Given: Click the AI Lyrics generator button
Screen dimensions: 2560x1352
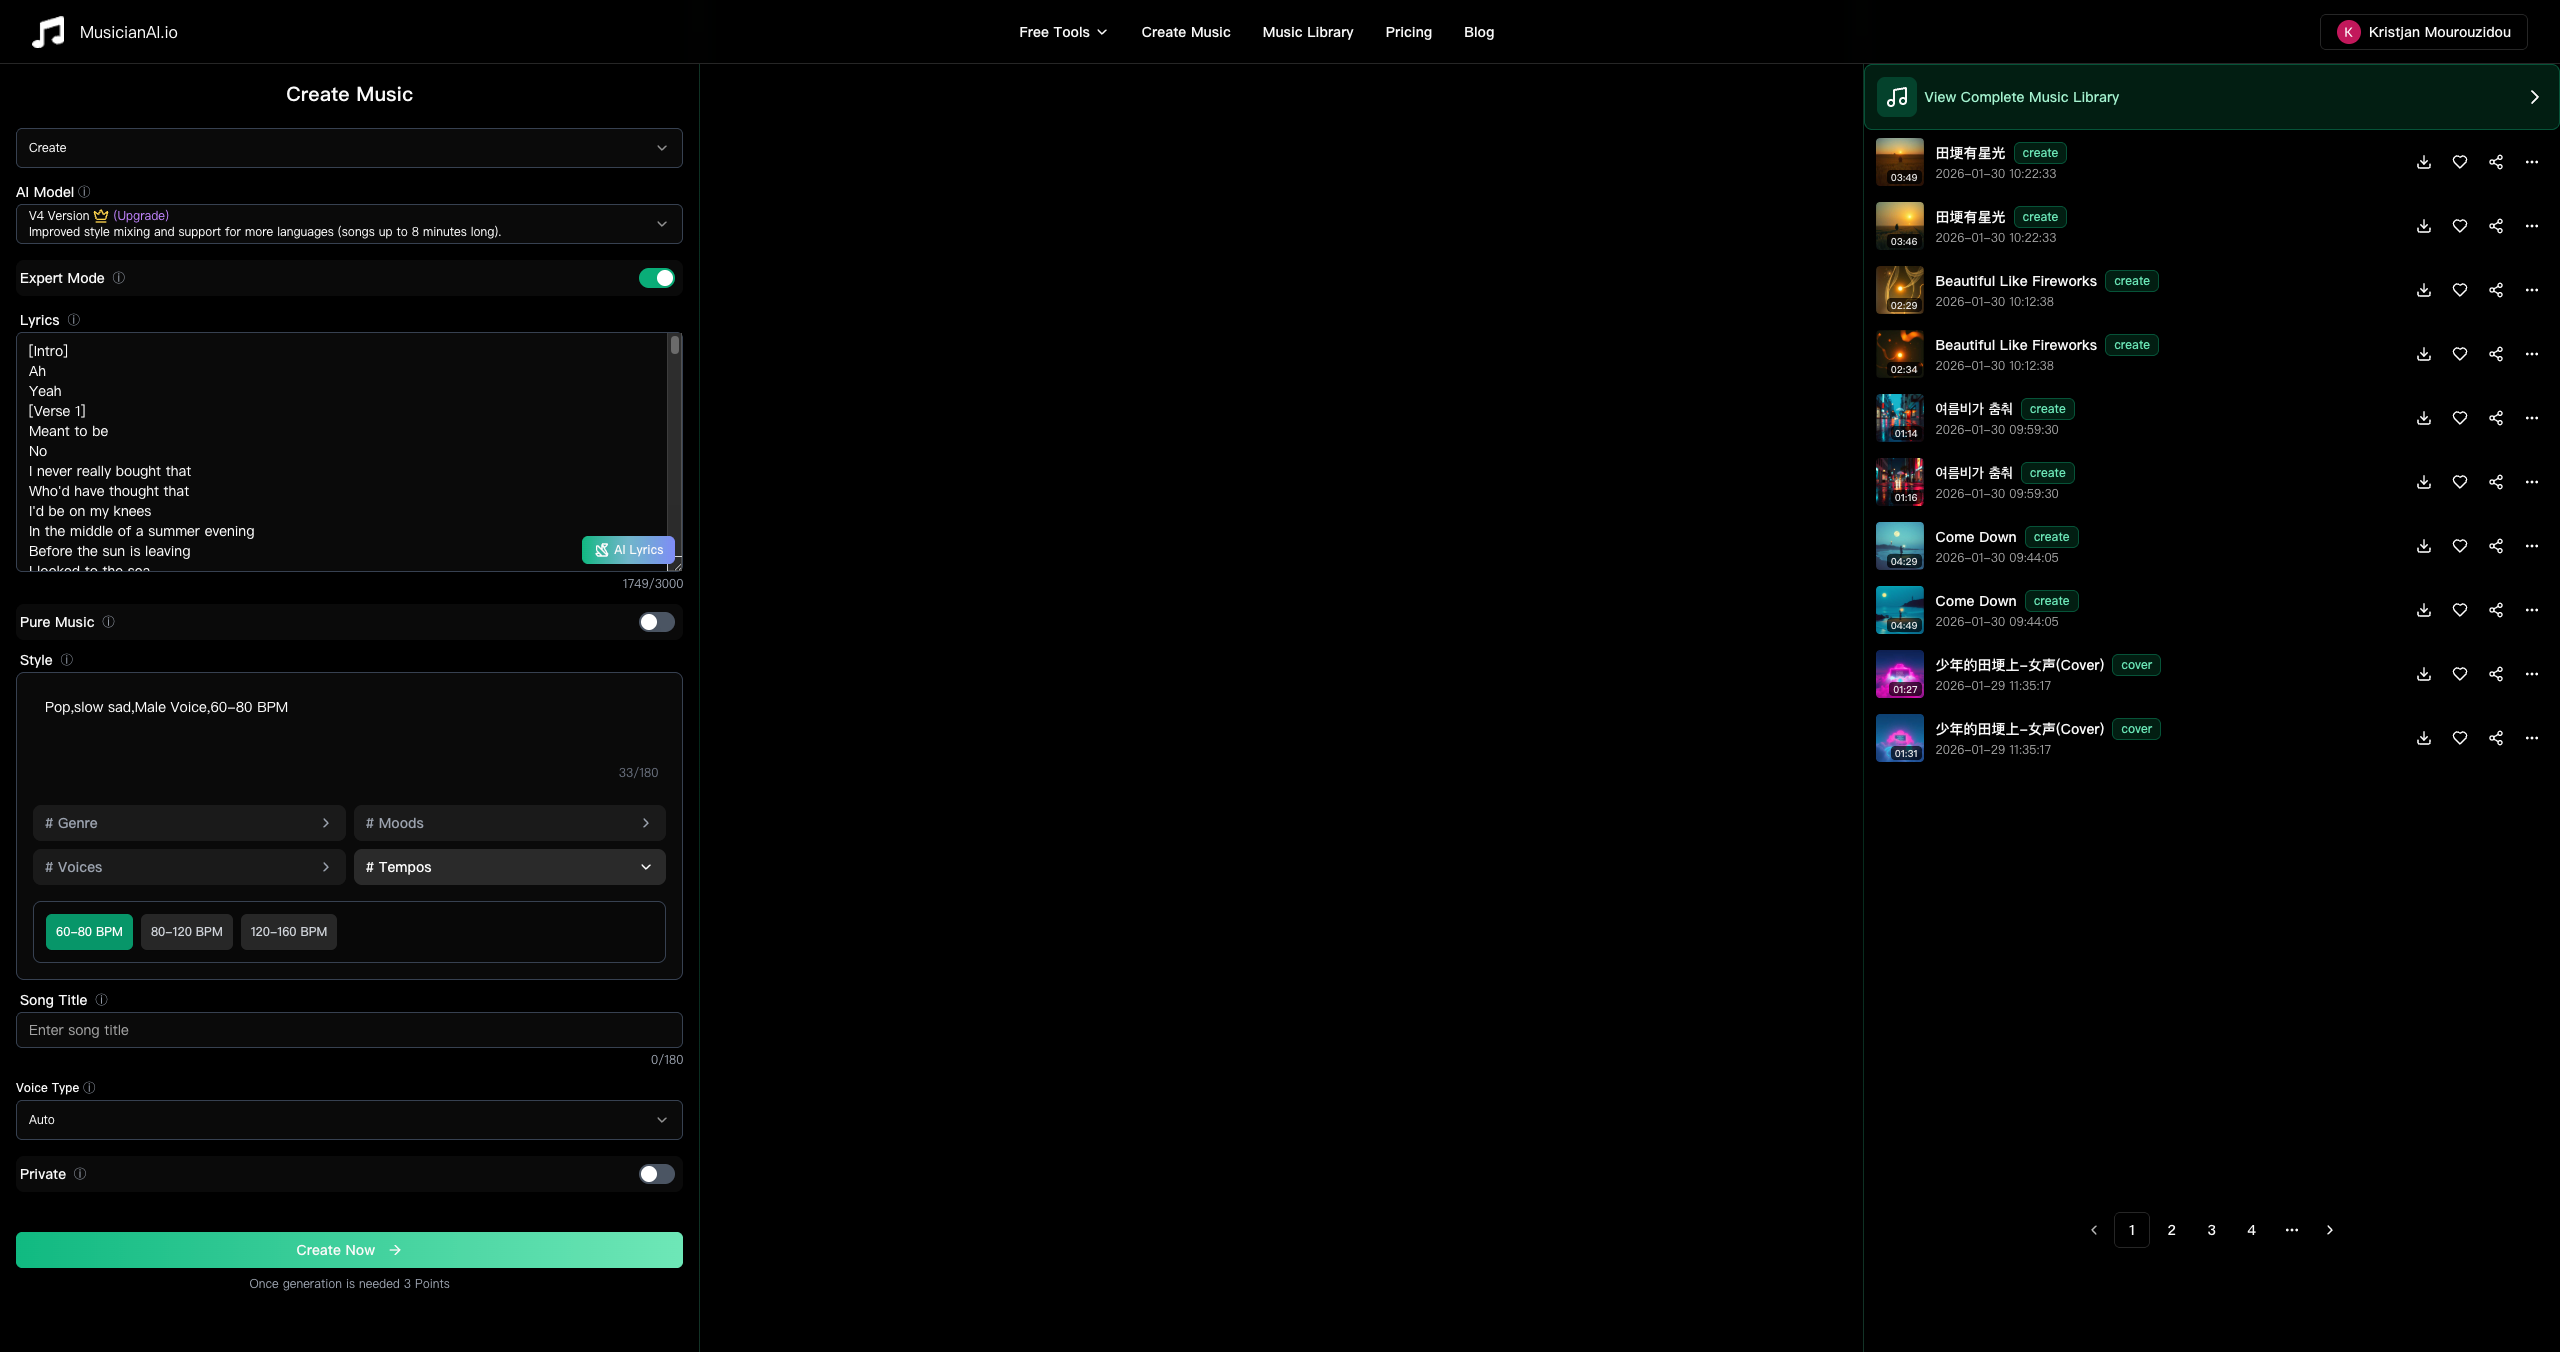Looking at the screenshot, I should point(628,550).
